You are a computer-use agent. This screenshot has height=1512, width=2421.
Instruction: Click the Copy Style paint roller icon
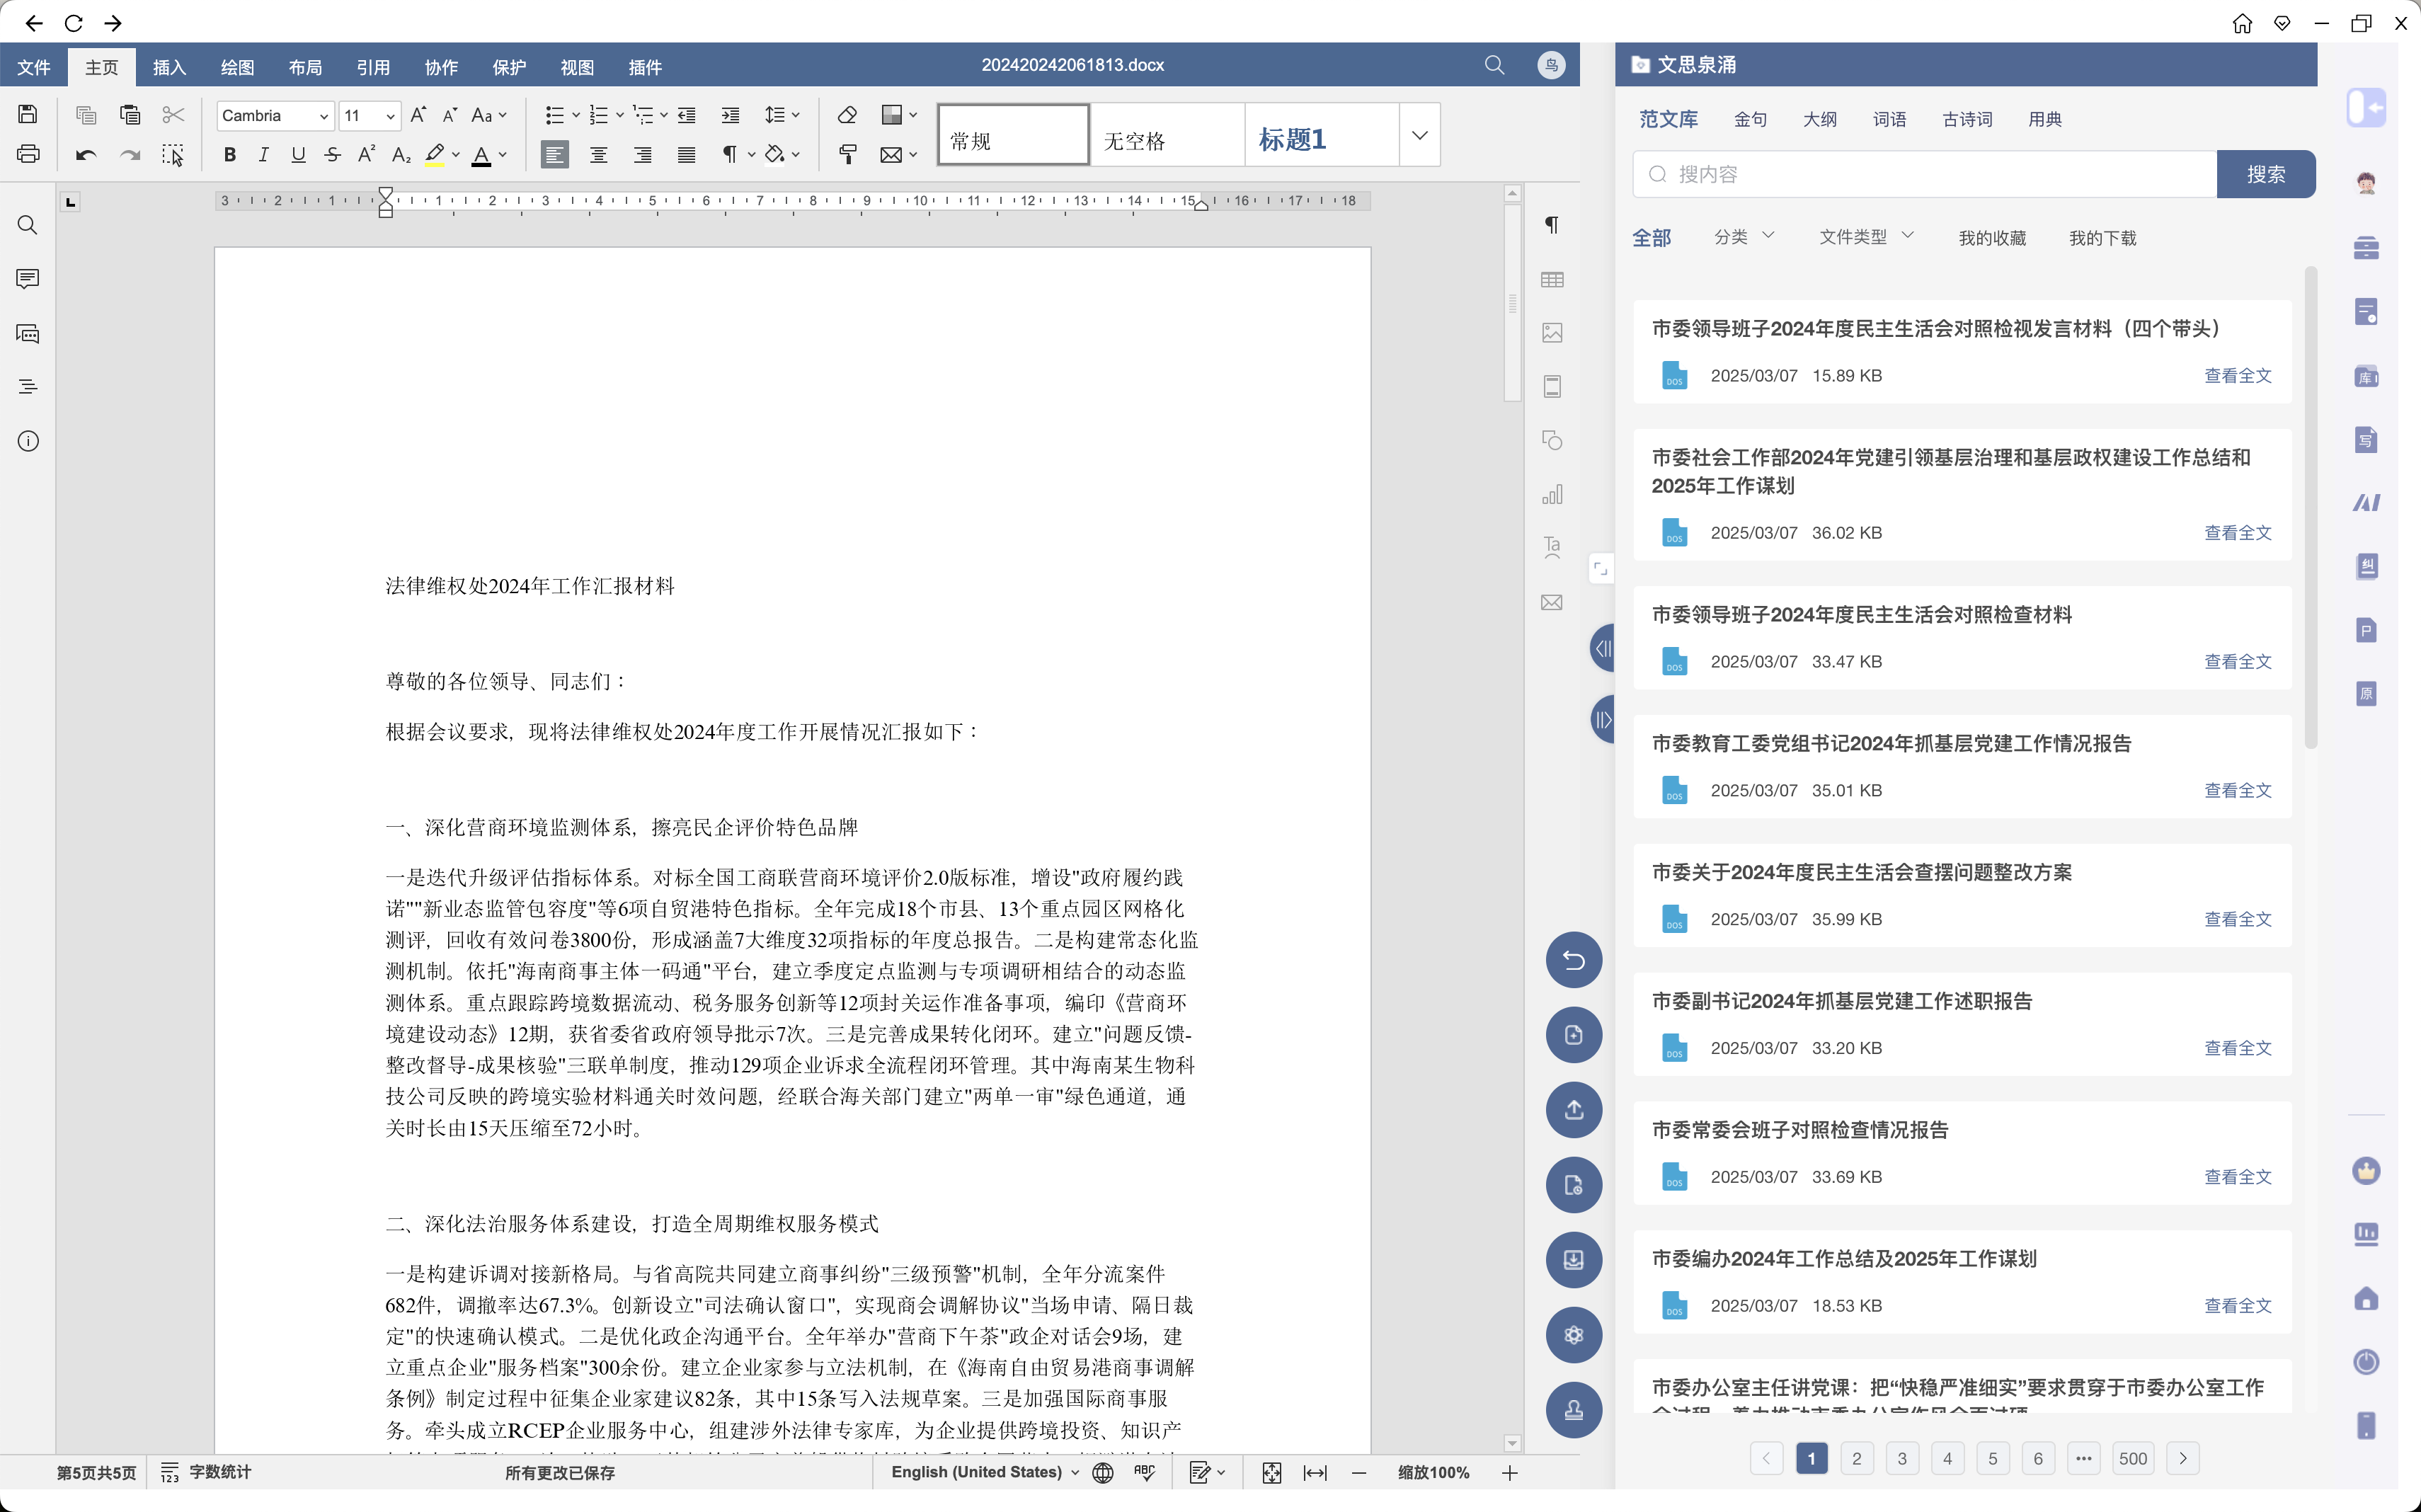[x=847, y=155]
